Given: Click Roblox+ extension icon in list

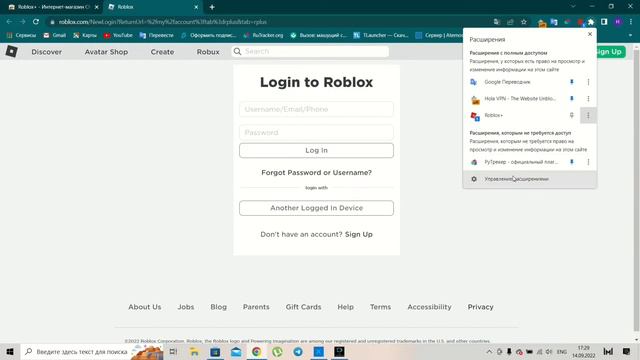Looking at the screenshot, I should tap(475, 116).
